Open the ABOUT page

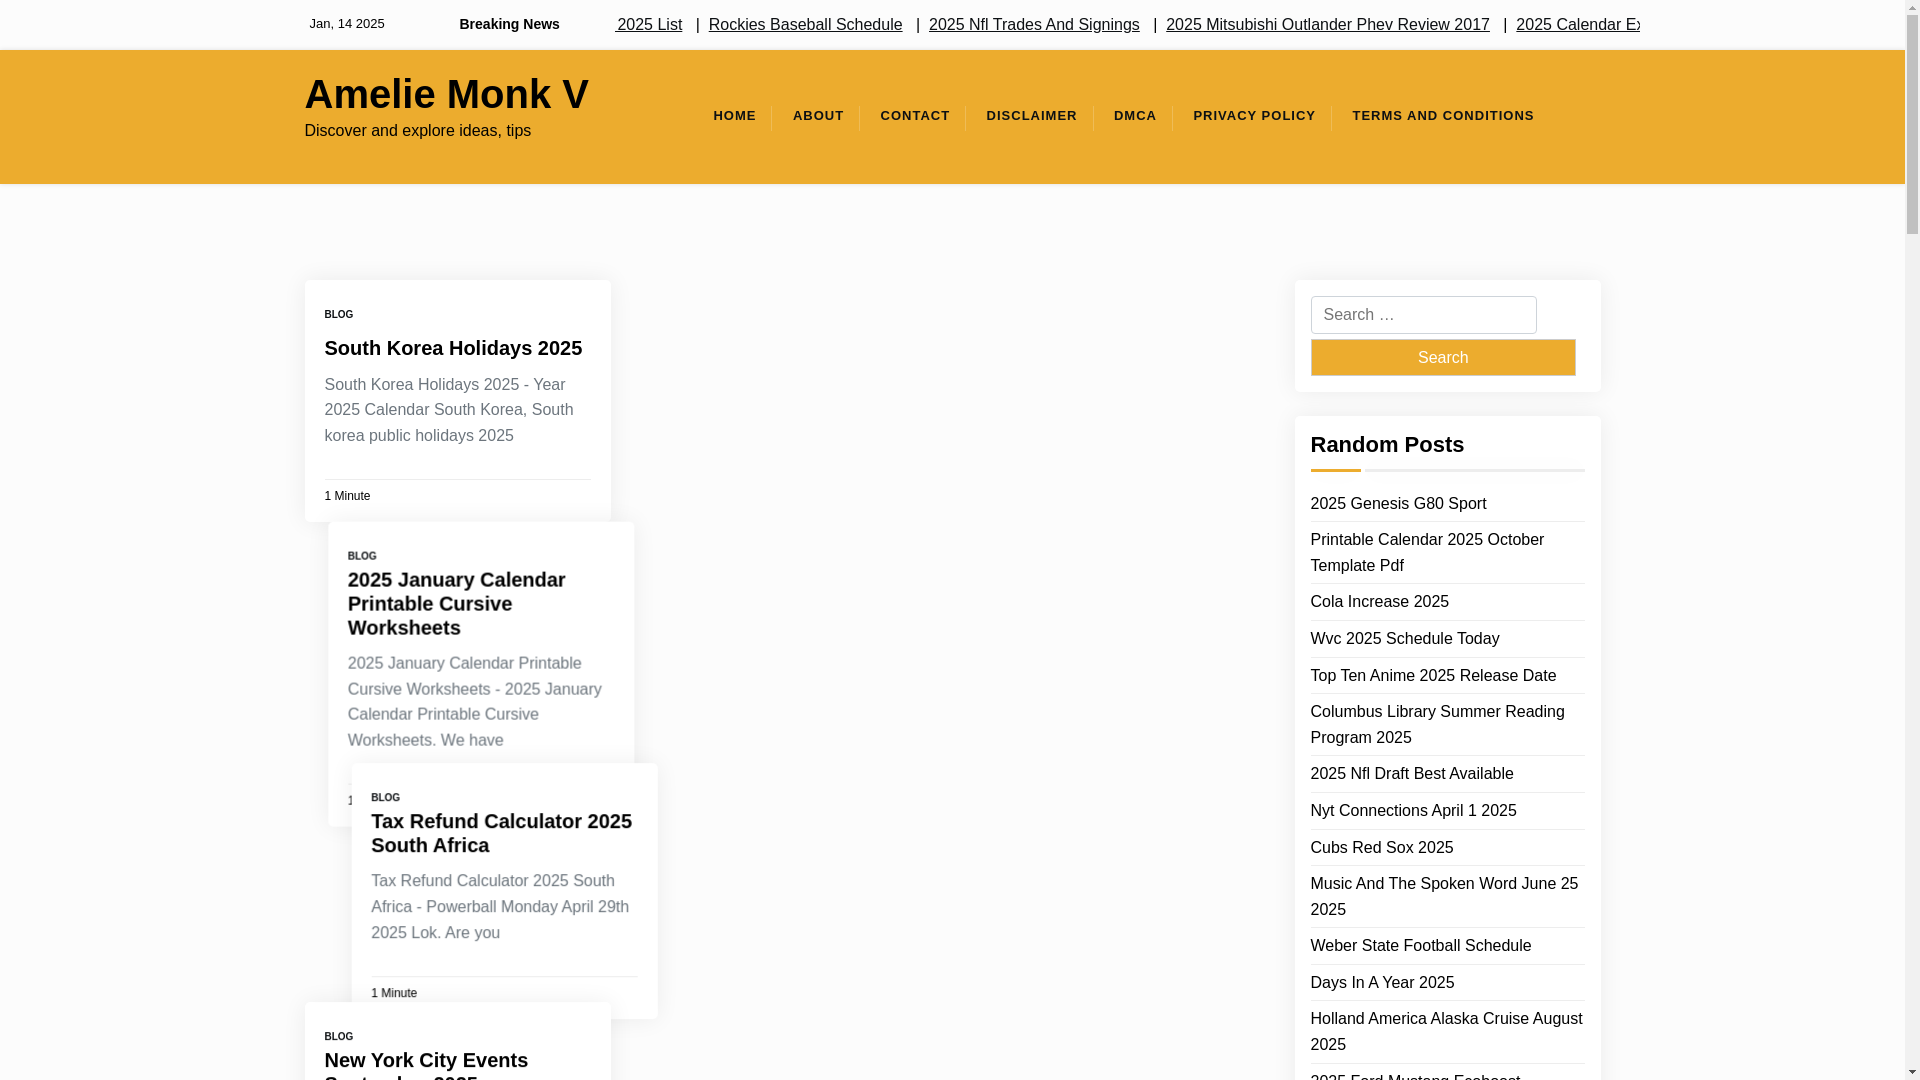818,116
